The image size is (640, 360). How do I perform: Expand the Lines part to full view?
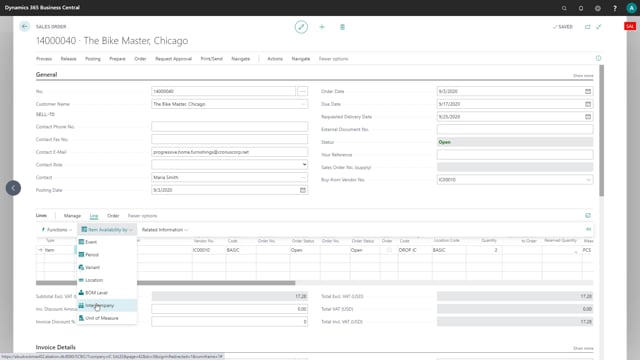tap(588, 216)
